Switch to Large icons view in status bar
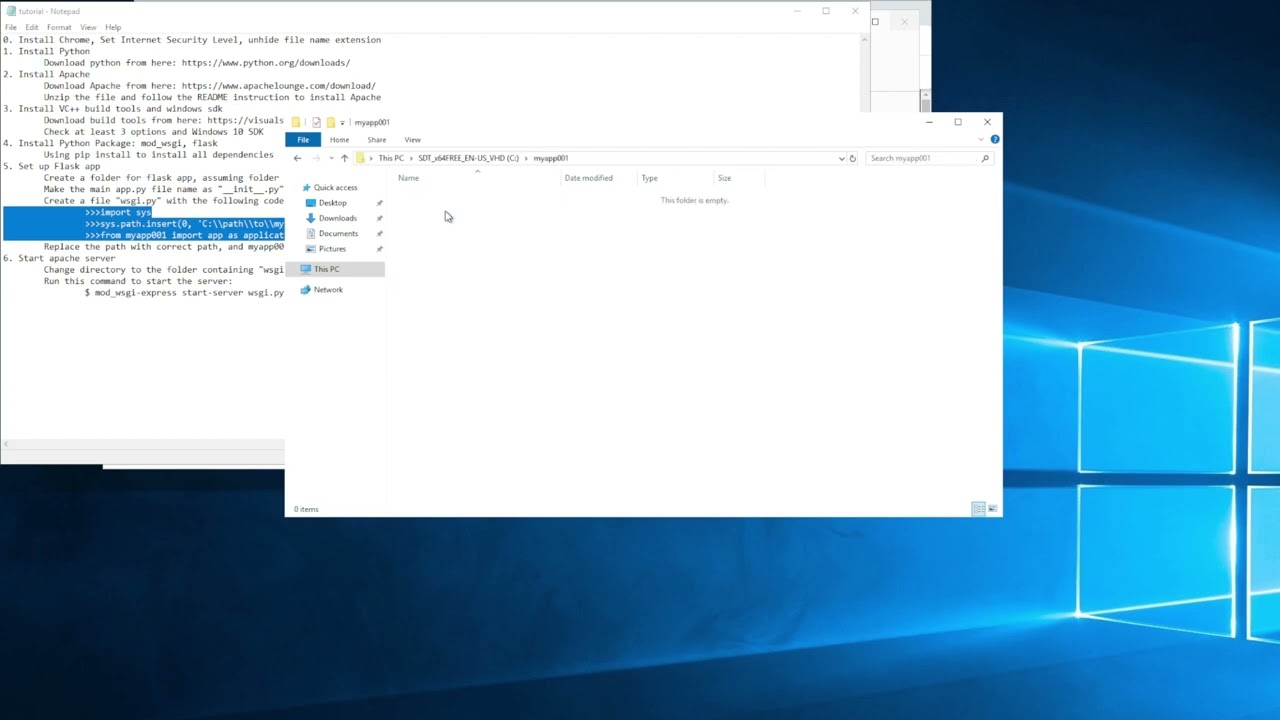Screen dimensions: 1280x720 click(x=992, y=509)
